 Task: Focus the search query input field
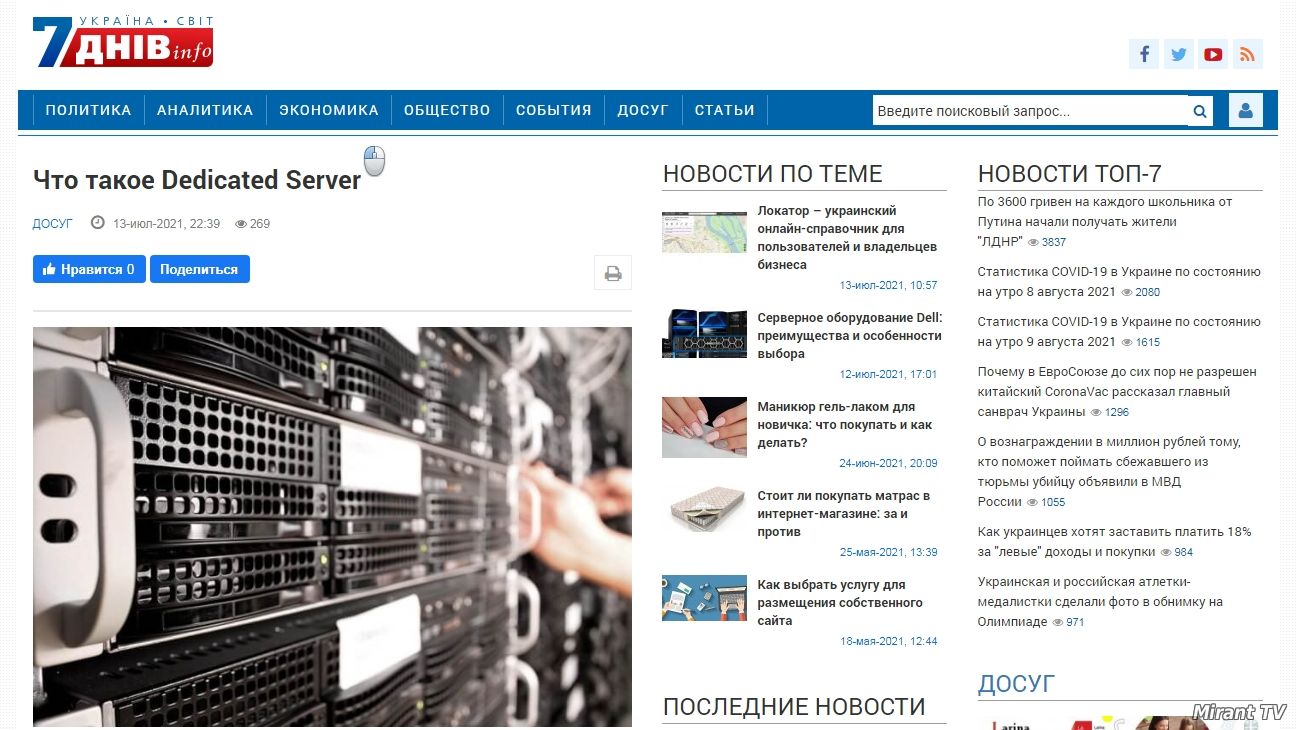pos(1030,111)
